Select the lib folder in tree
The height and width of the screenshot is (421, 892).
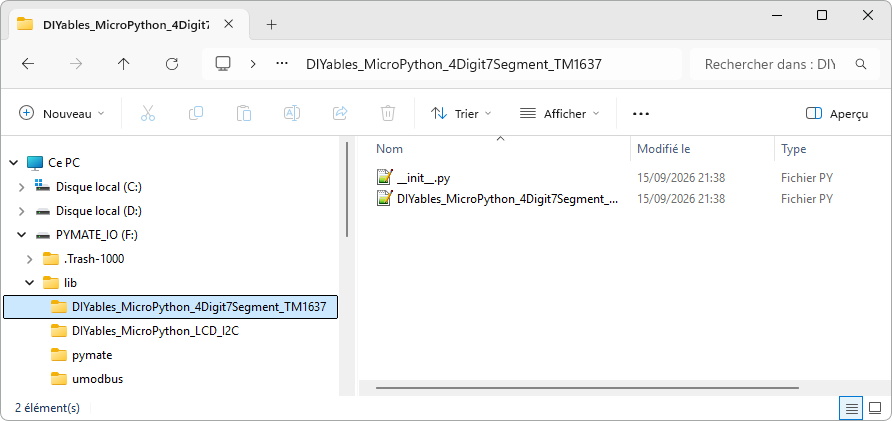(x=70, y=283)
